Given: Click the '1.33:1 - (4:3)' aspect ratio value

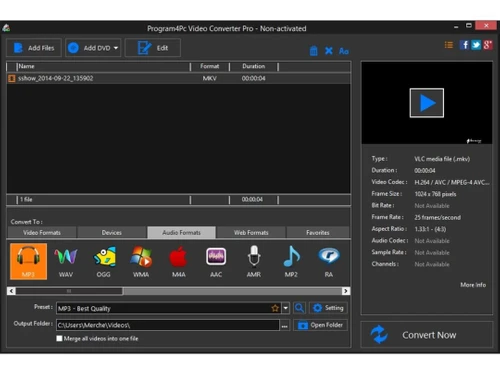Looking at the screenshot, I should [x=430, y=229].
